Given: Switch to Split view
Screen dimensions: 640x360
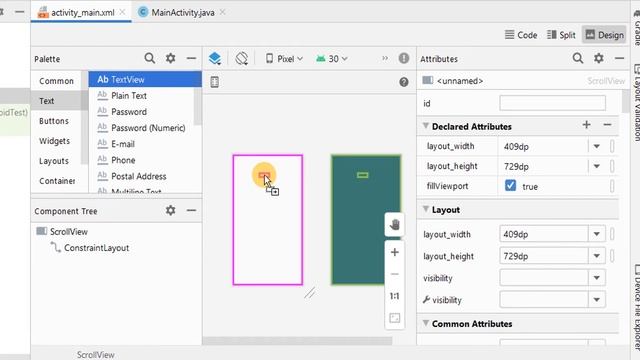Looking at the screenshot, I should pos(561,35).
